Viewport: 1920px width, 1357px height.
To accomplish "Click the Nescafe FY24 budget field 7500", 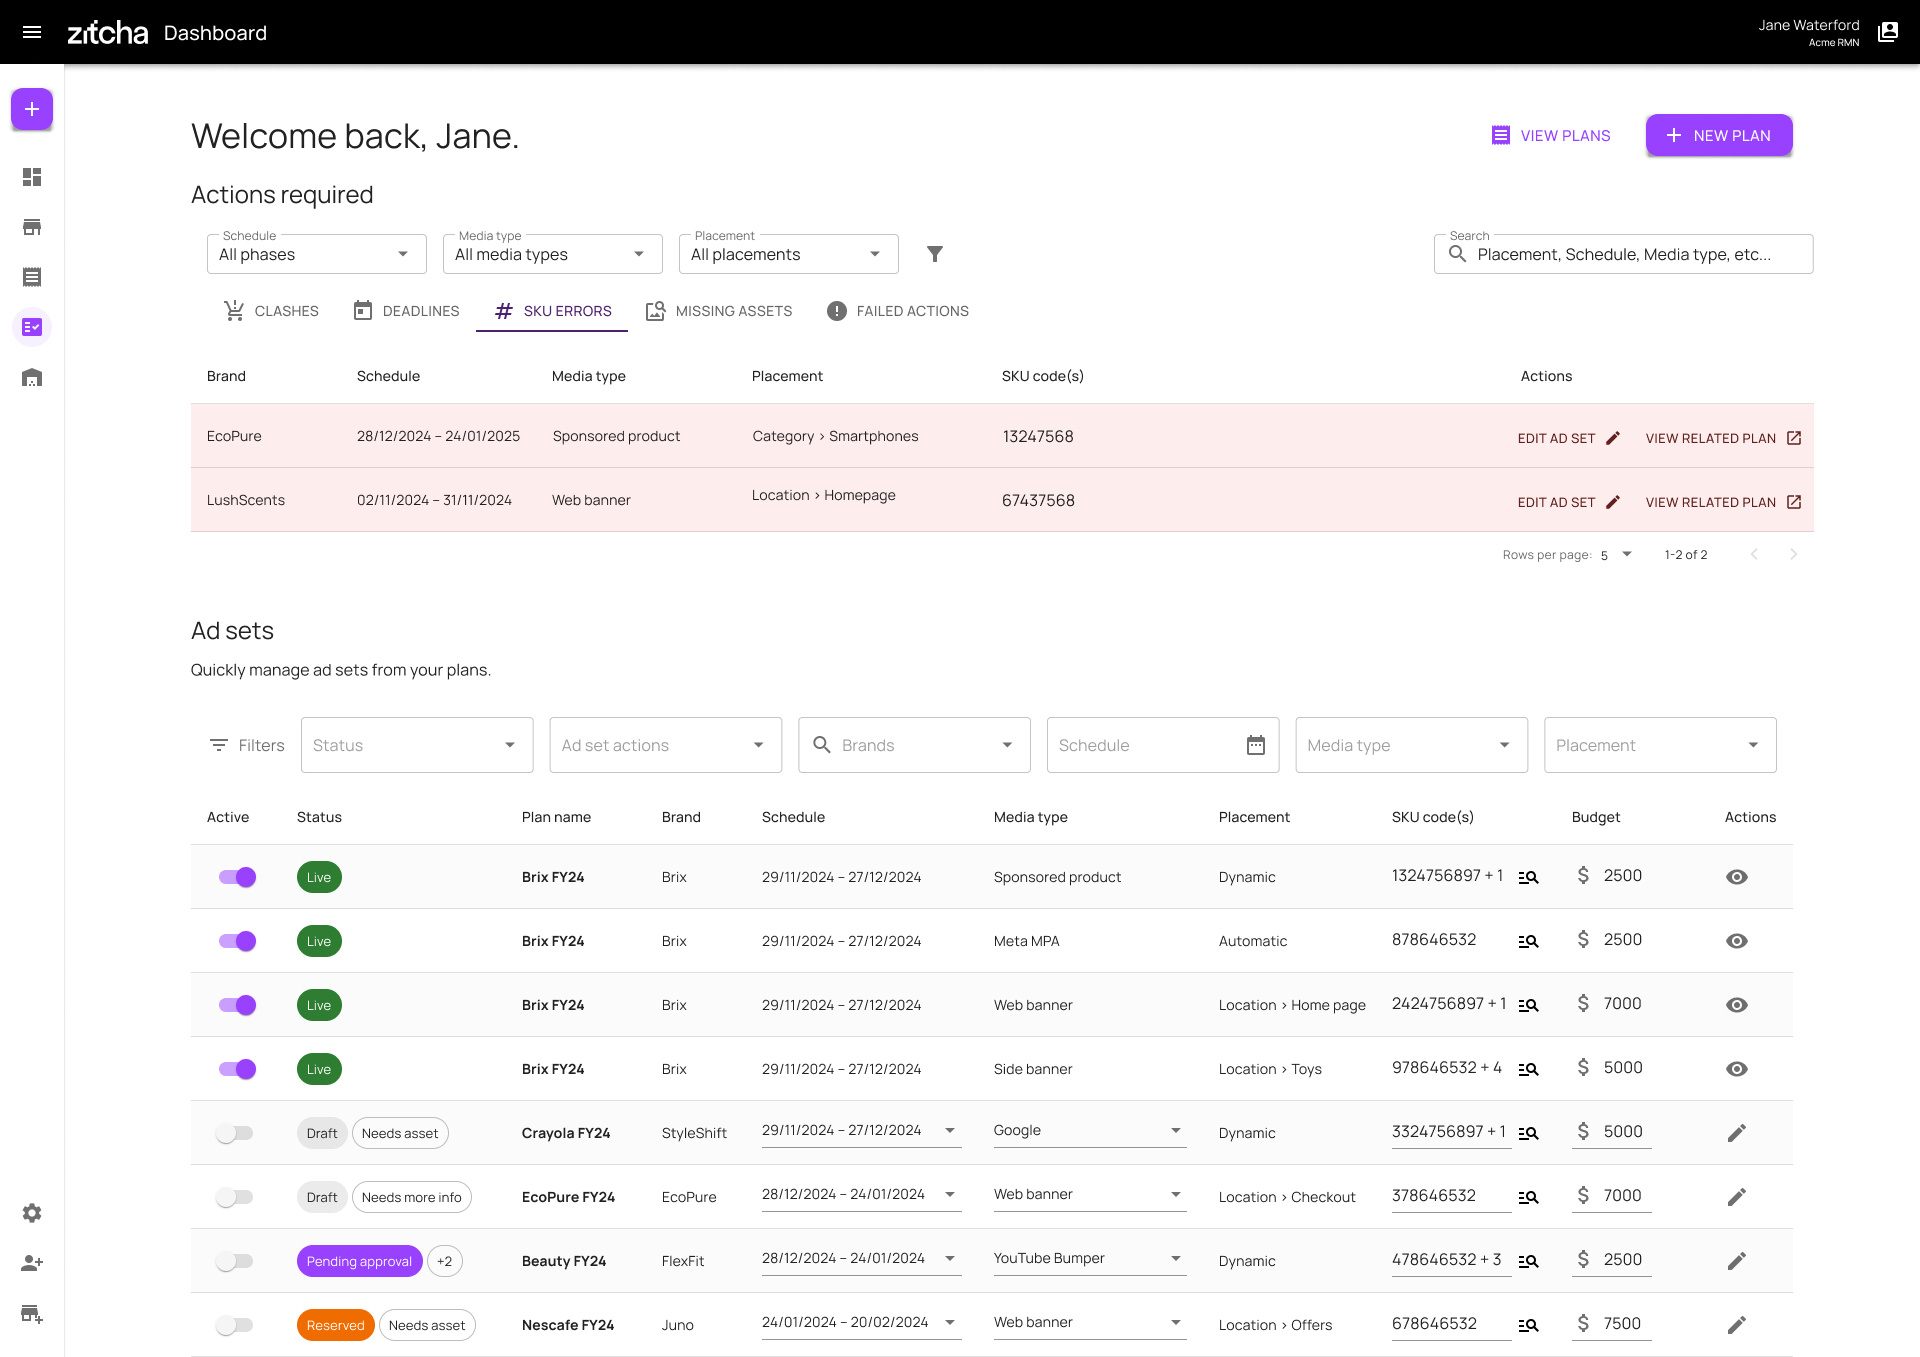I will tap(1611, 1324).
